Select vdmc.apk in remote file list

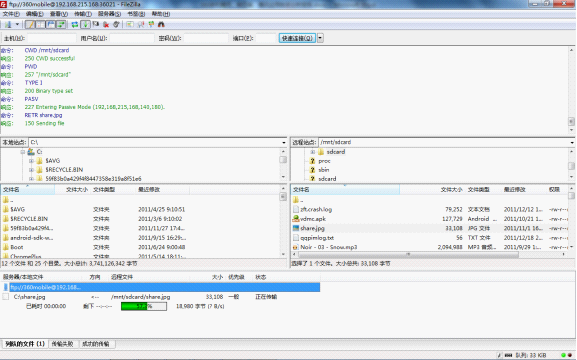(313, 219)
